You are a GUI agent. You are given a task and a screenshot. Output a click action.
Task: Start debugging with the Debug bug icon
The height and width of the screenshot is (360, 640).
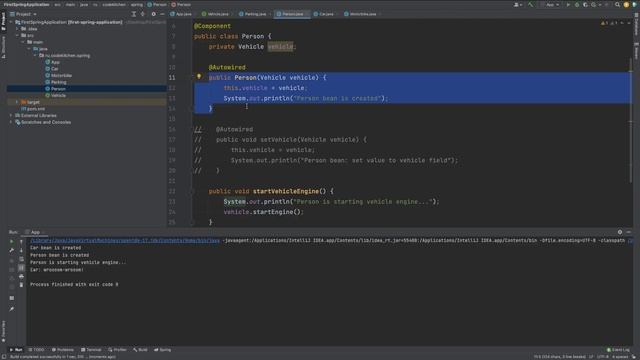(x=577, y=4)
